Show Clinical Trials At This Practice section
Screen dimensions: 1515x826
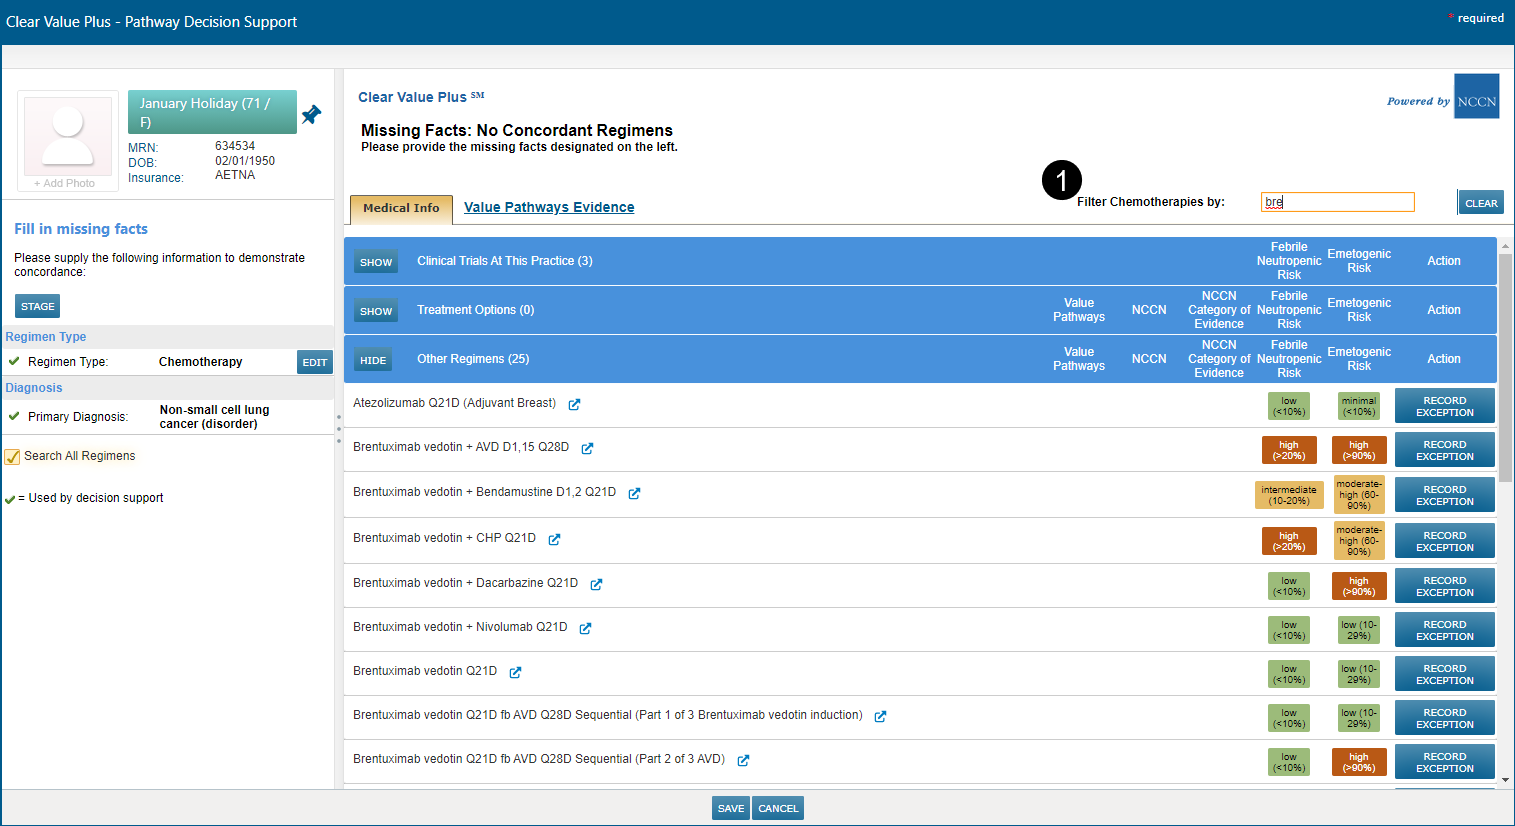click(x=376, y=262)
